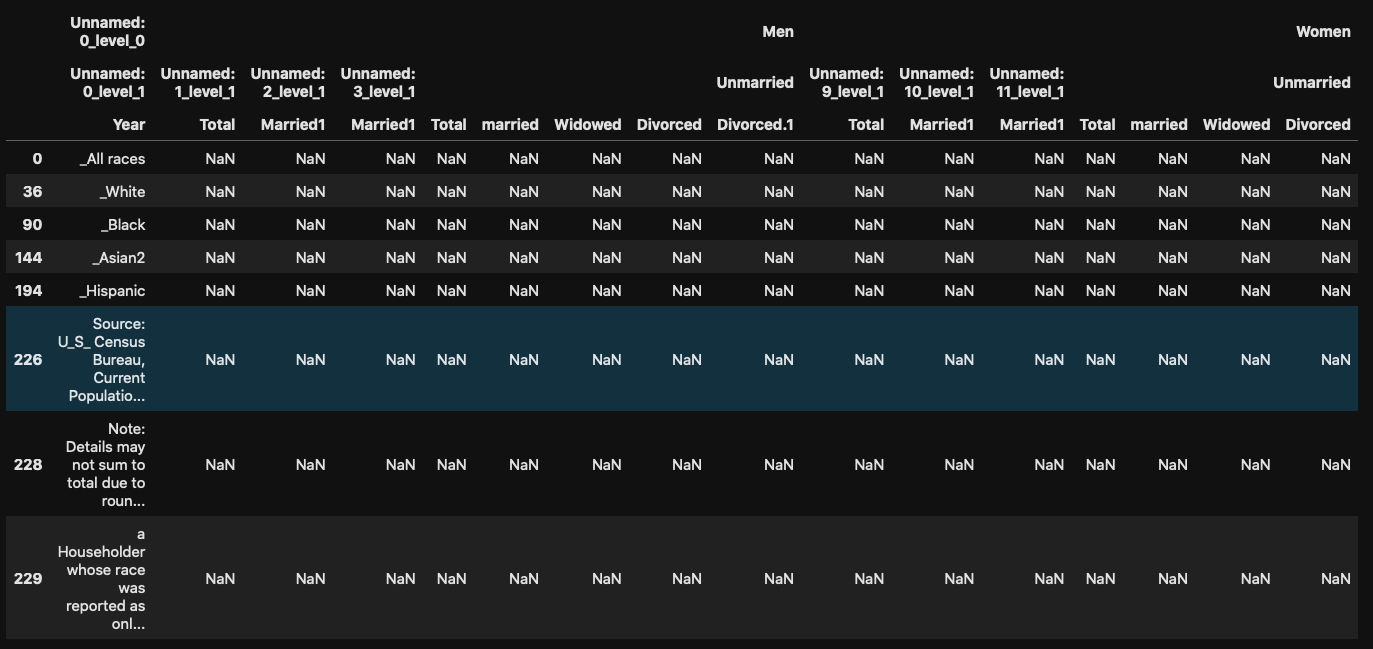Click NaN in _All races row under Divorced.1
Viewport: 1373px width, 649px height.
pyautogui.click(x=779, y=158)
